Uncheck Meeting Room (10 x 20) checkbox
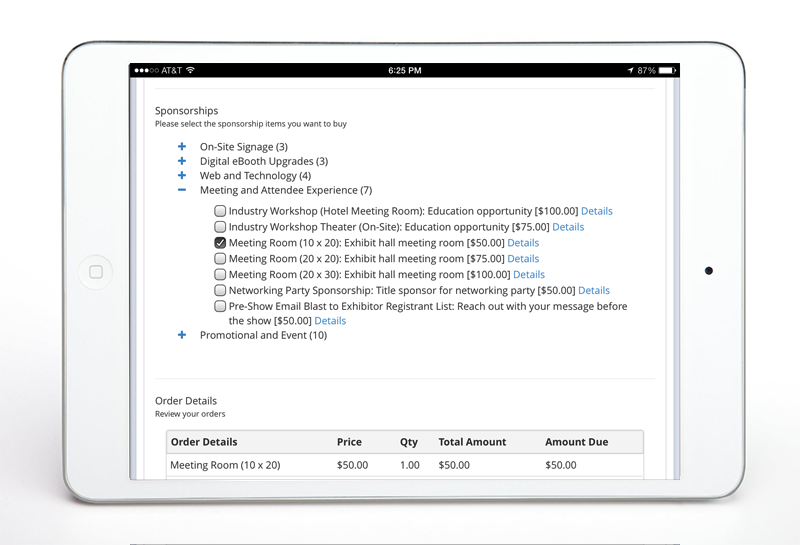This screenshot has width=800, height=545. click(220, 242)
